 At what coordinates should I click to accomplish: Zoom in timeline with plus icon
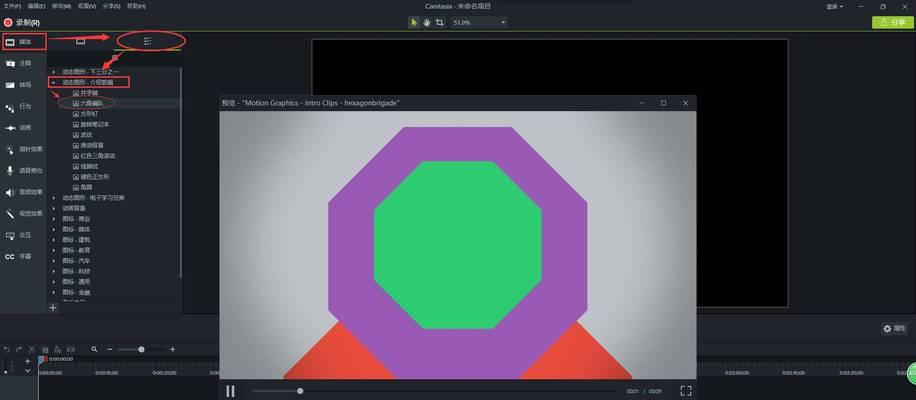click(x=172, y=349)
